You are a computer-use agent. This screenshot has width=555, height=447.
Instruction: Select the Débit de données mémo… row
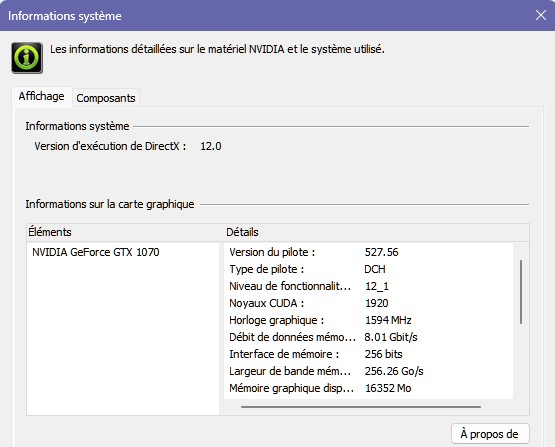(x=368, y=337)
